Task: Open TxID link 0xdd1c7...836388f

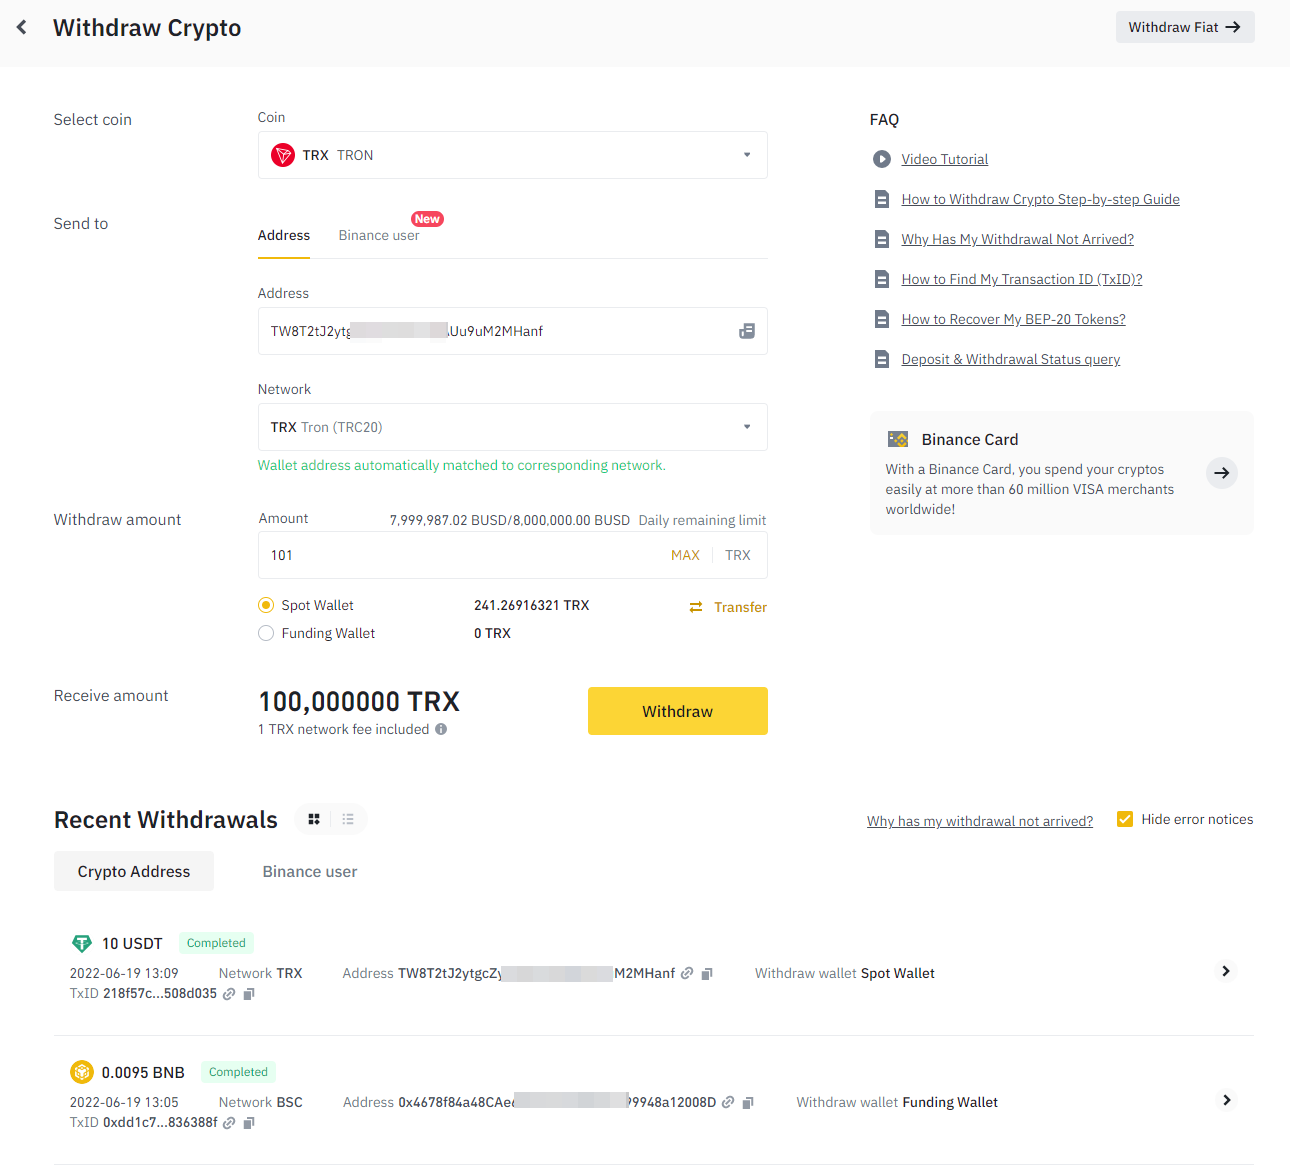Action: tap(229, 1123)
